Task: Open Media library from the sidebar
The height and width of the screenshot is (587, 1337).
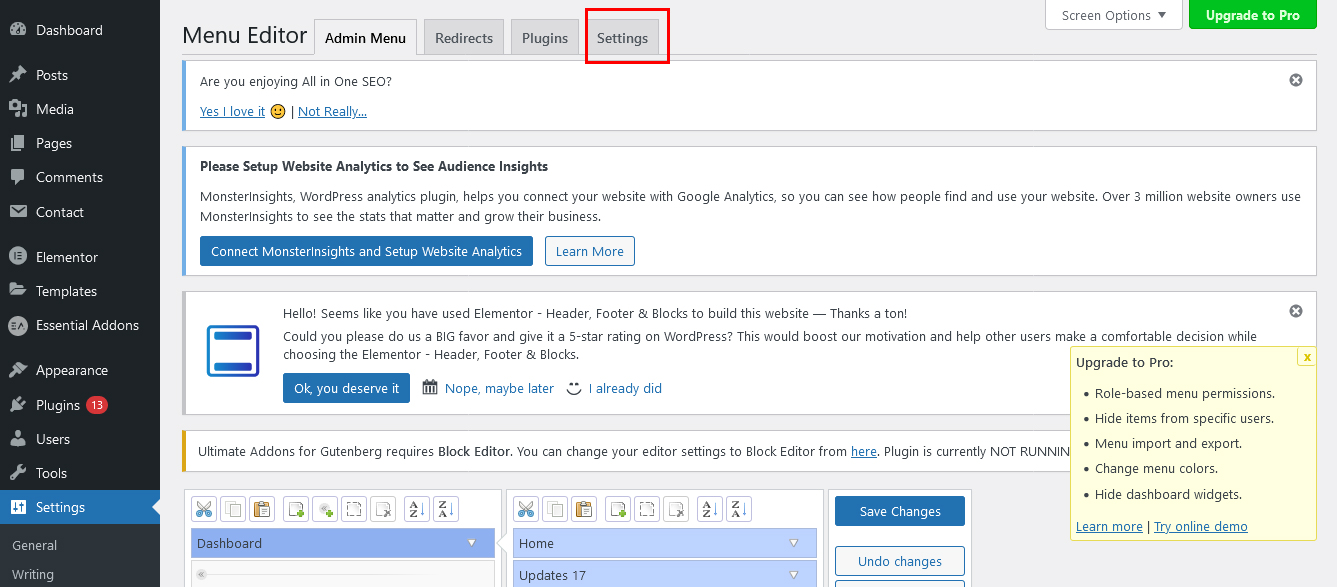Action: 80,109
